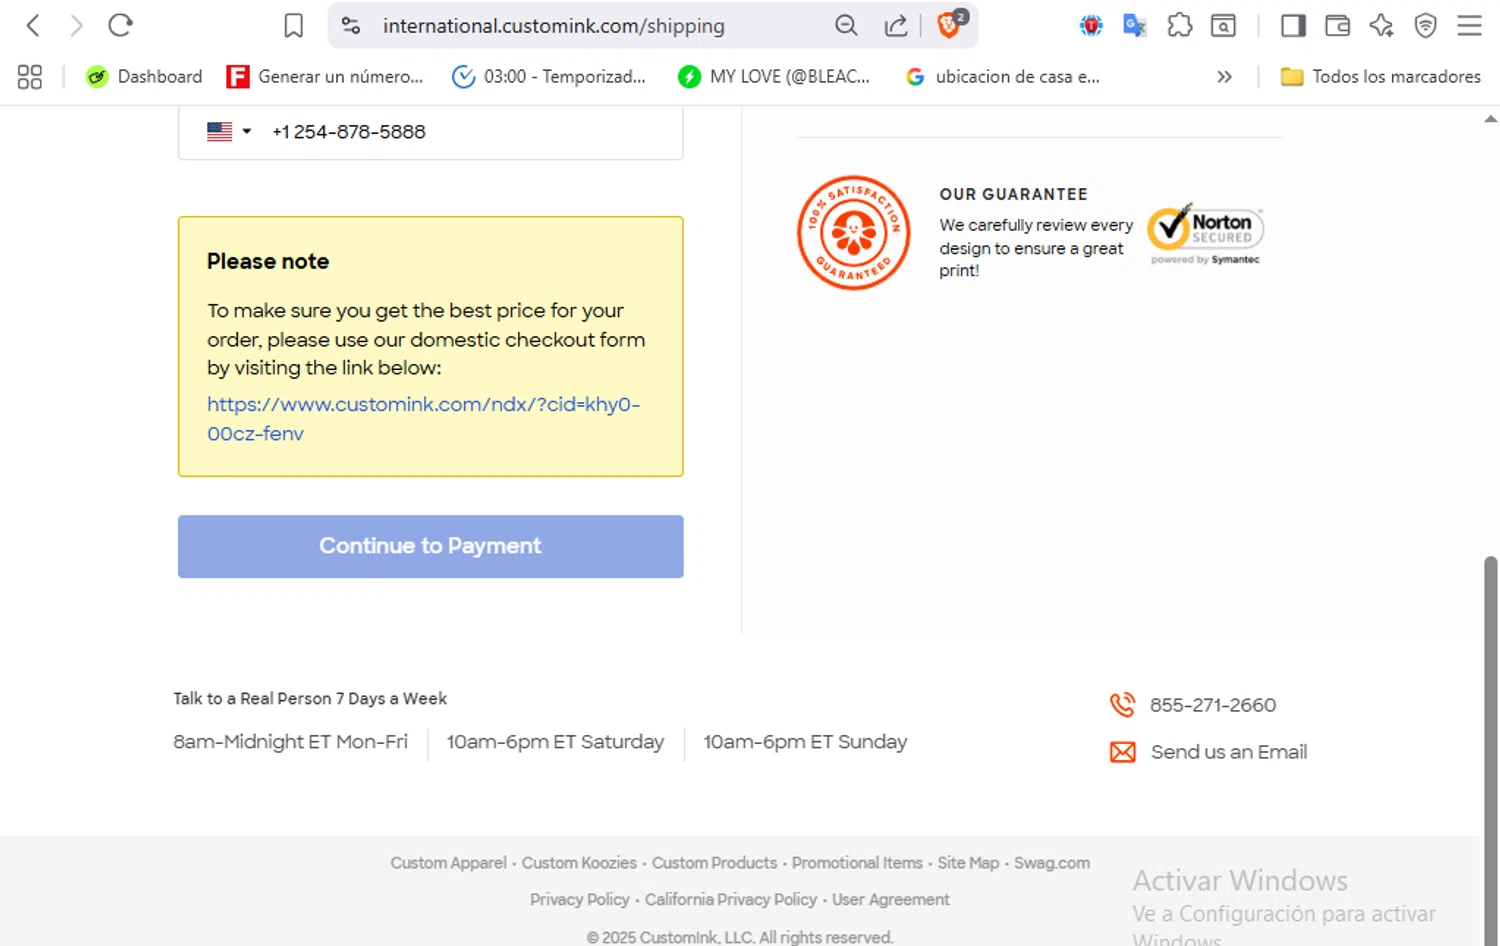Select 'Please note' heading text

[268, 261]
